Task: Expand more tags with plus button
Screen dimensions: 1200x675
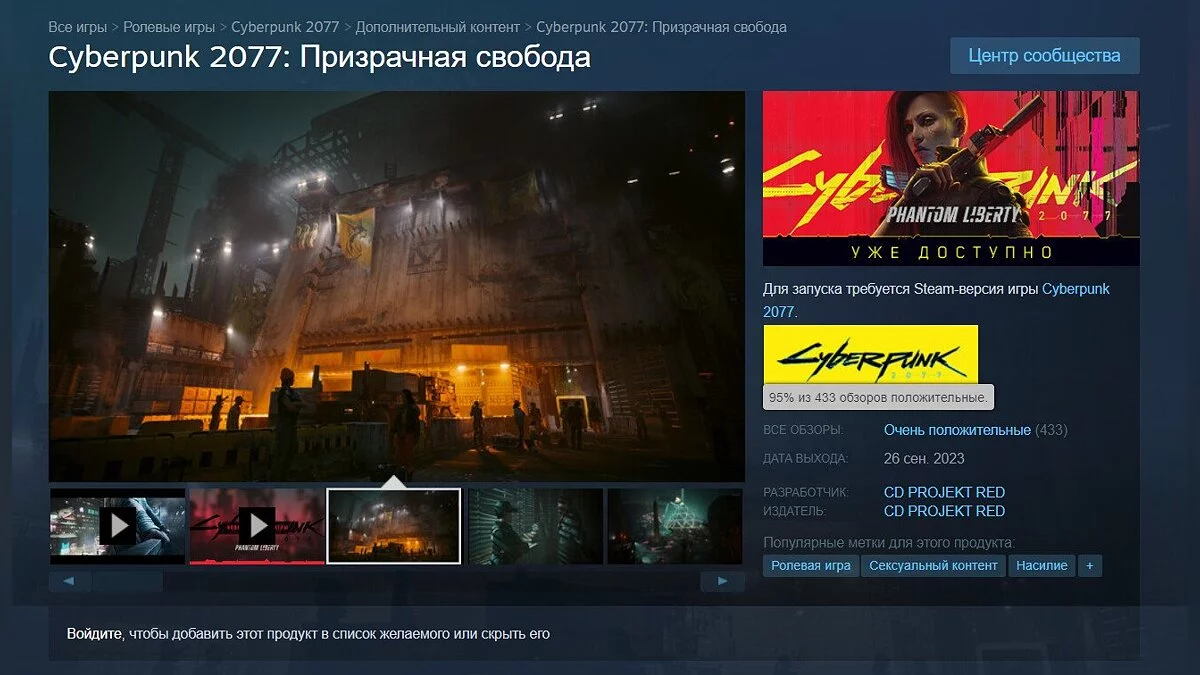Action: 1090,566
